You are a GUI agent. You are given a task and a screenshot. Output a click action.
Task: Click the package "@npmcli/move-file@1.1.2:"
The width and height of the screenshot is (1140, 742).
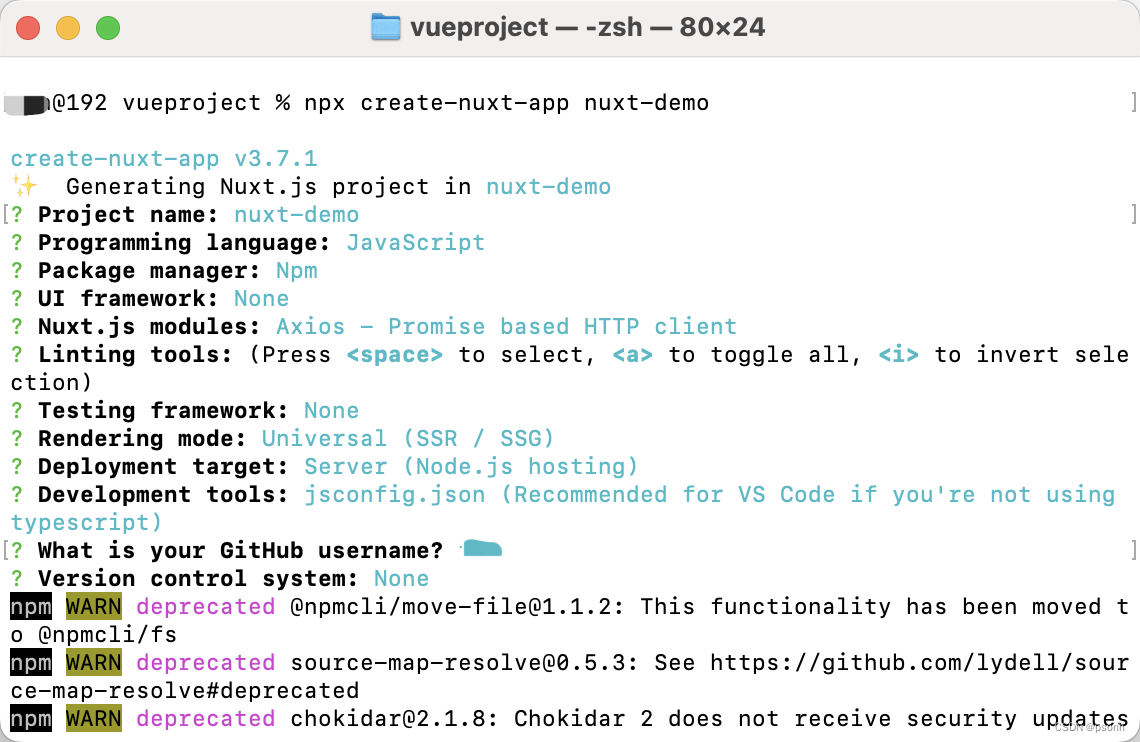(457, 607)
